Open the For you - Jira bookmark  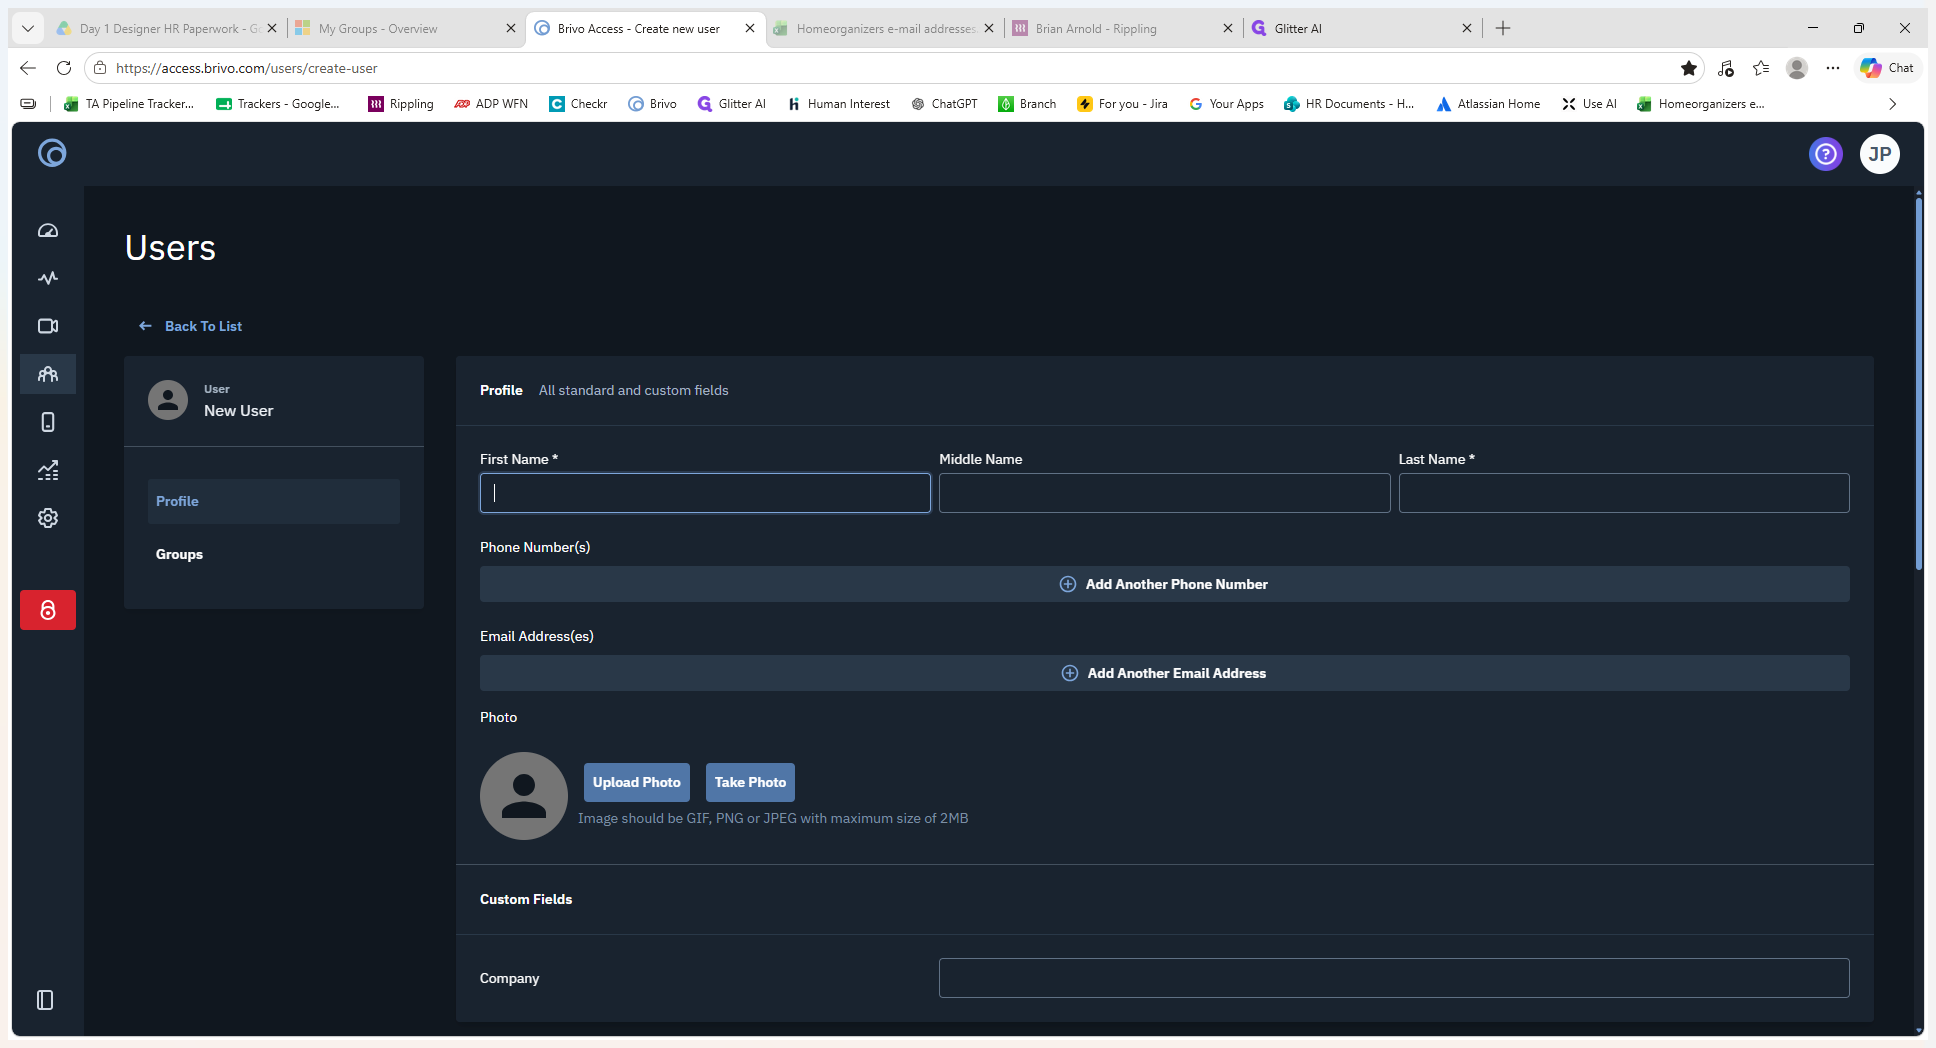[x=1122, y=104]
